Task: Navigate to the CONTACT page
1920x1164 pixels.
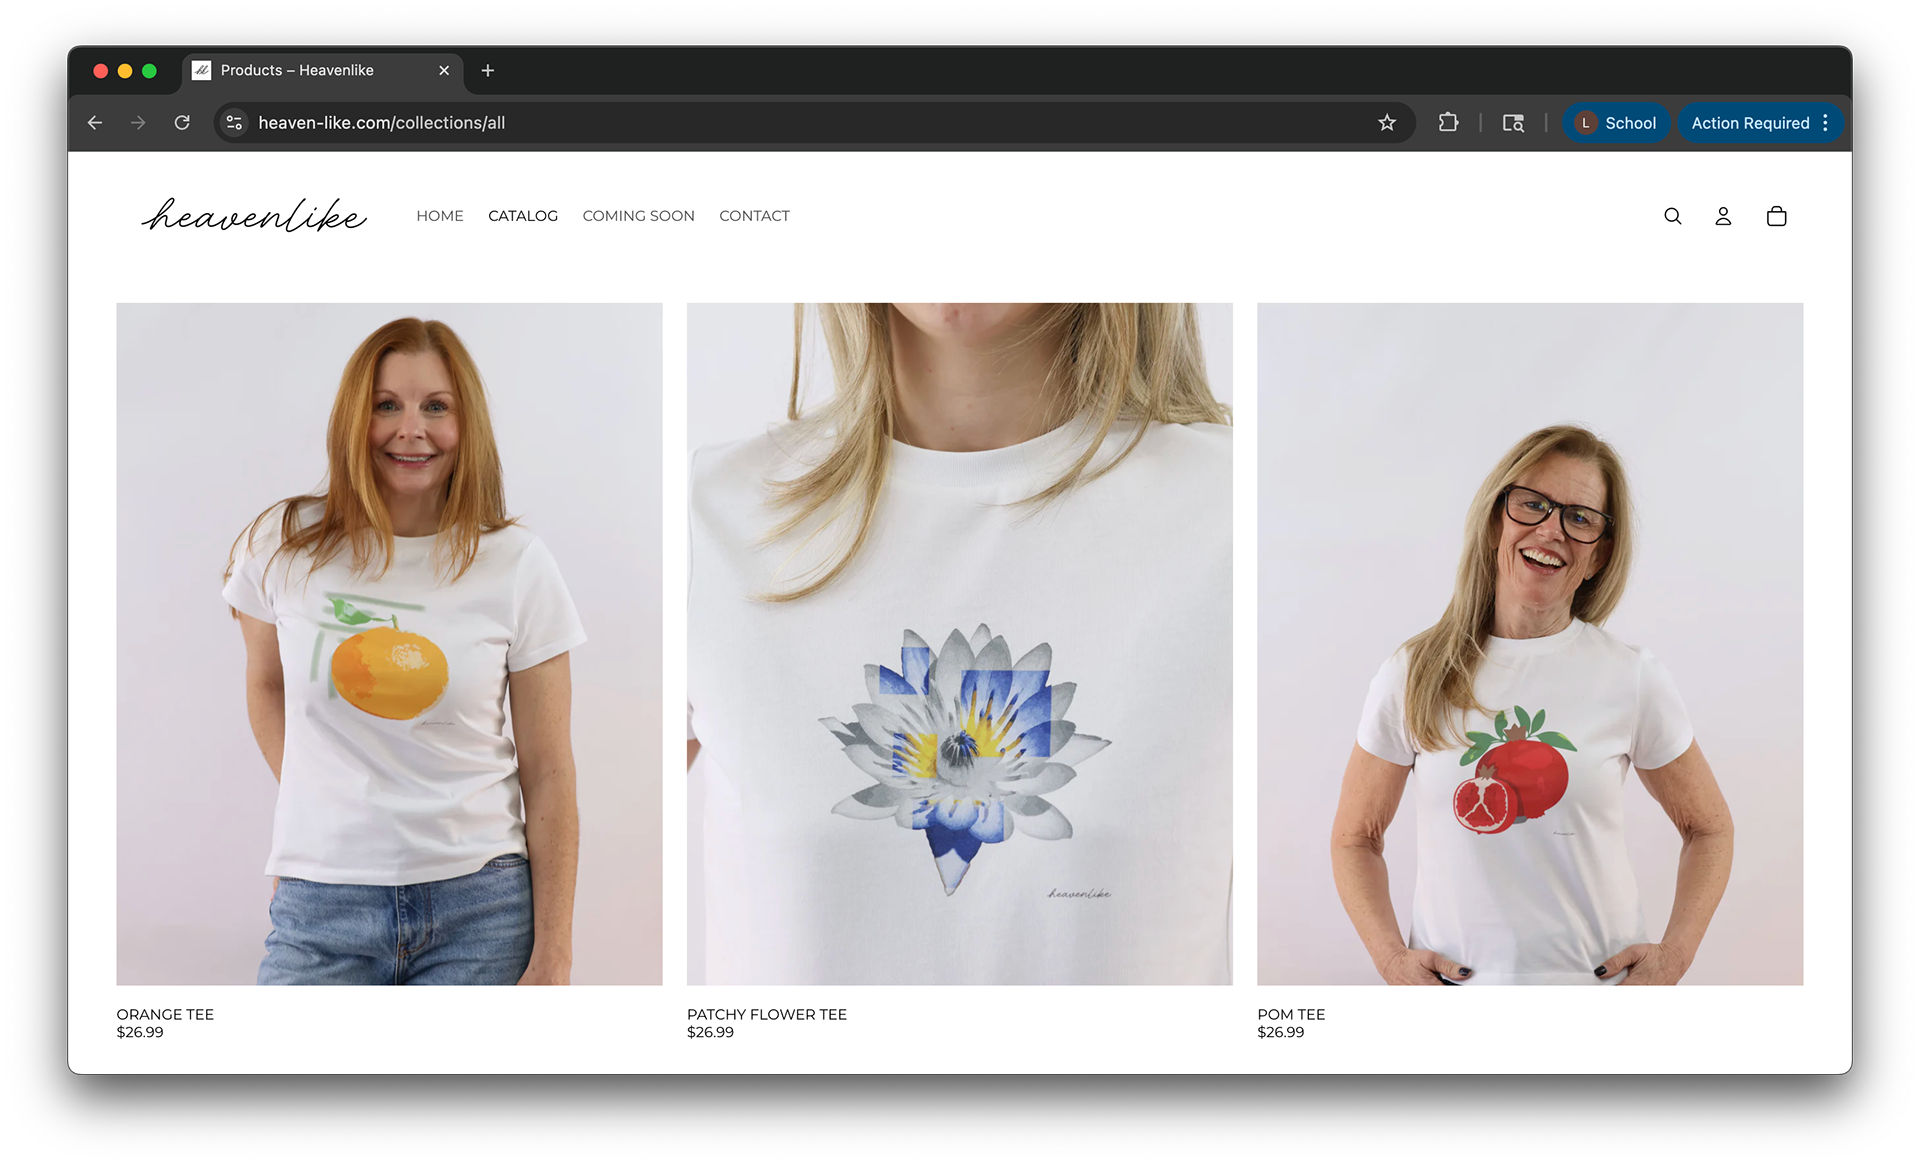Action: point(754,216)
